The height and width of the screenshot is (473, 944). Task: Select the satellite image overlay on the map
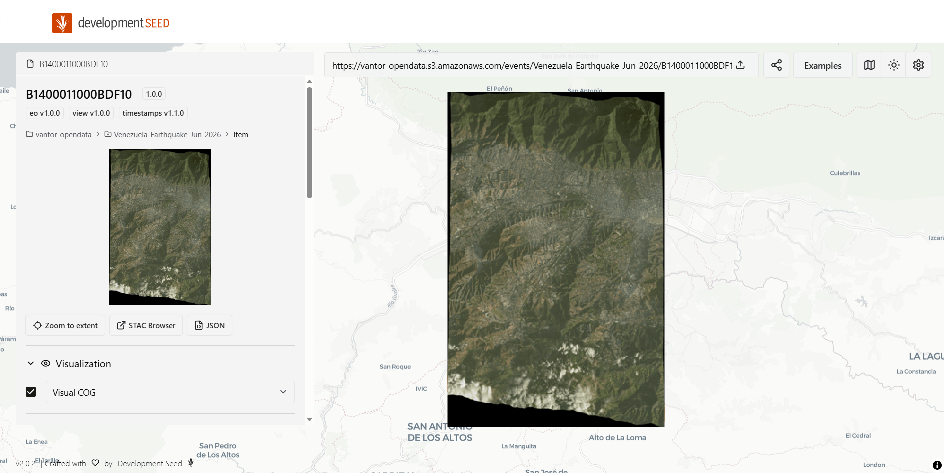(x=556, y=259)
